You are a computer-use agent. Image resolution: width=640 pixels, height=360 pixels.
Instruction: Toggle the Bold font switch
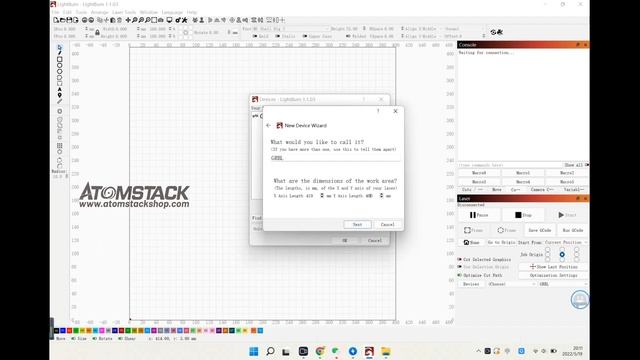pyautogui.click(x=255, y=36)
